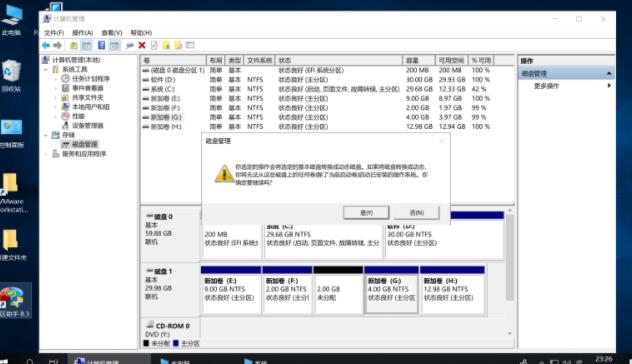Select the 任务计划程序 clock icon in the tree
Viewport: 632px width, 364px height.
point(65,78)
